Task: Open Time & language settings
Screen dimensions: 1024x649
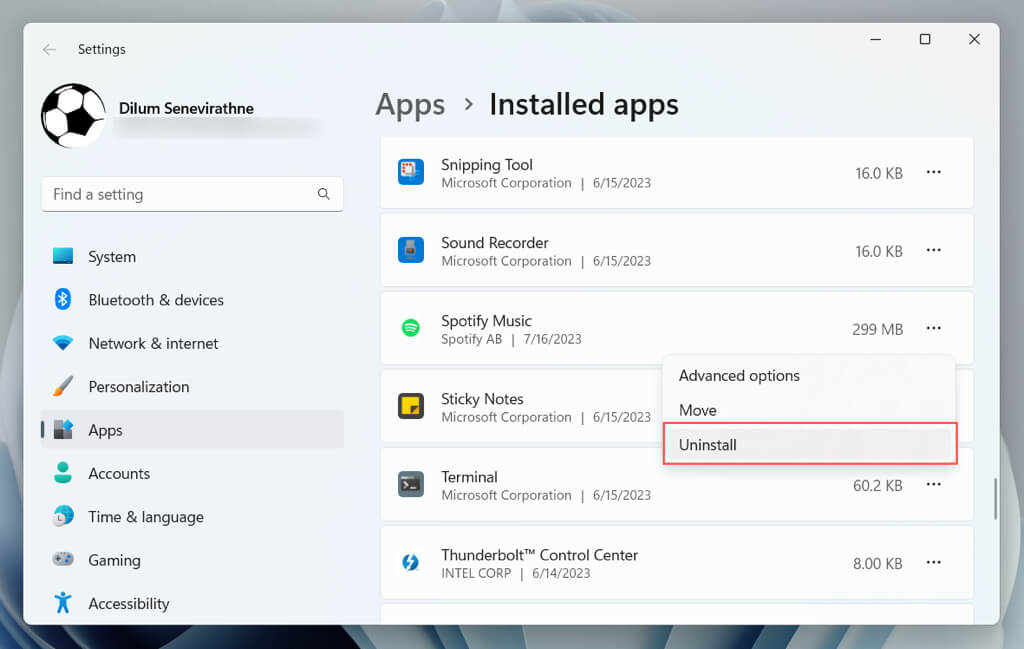Action: tap(145, 517)
